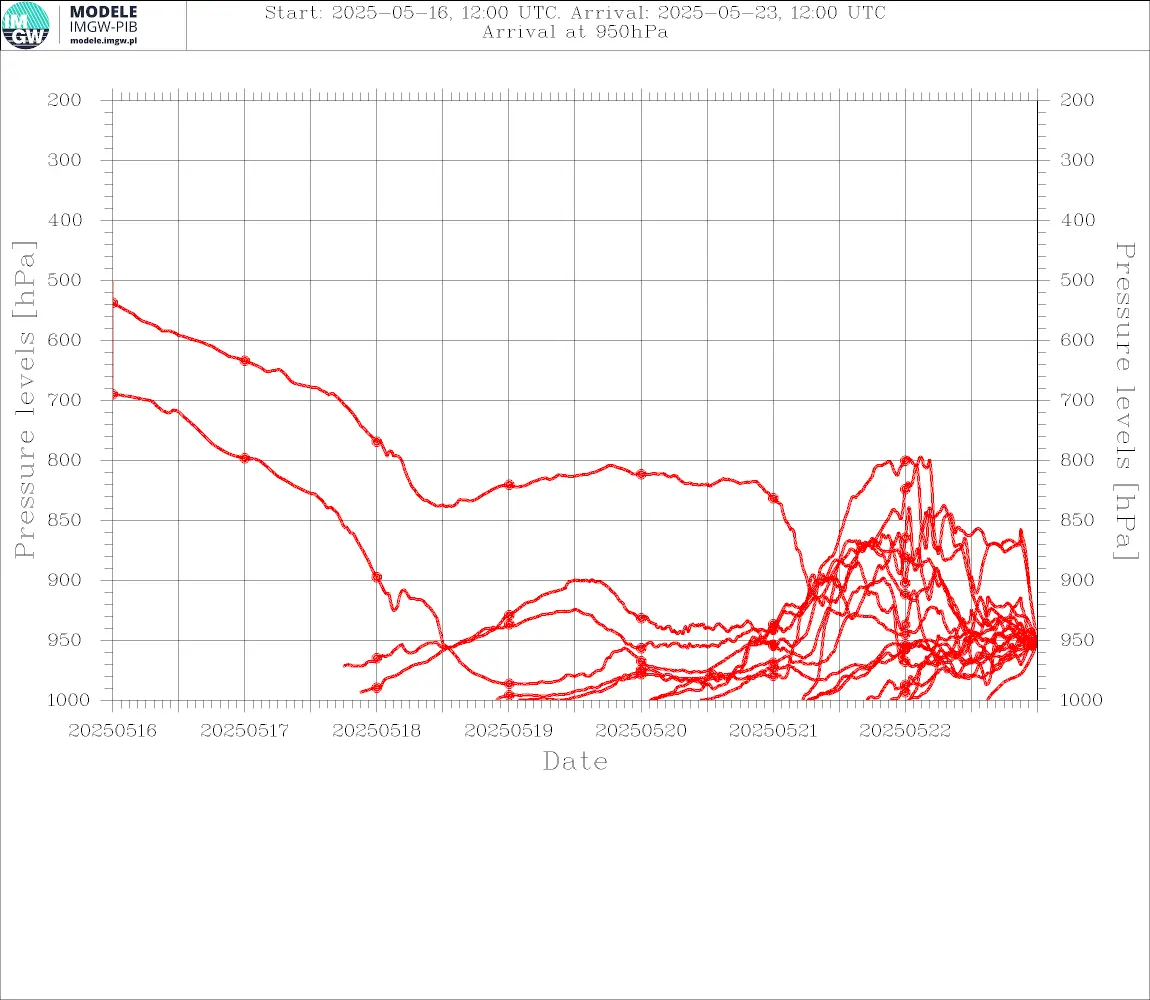
Task: Click the right axis 1000 label
Action: point(1082,700)
